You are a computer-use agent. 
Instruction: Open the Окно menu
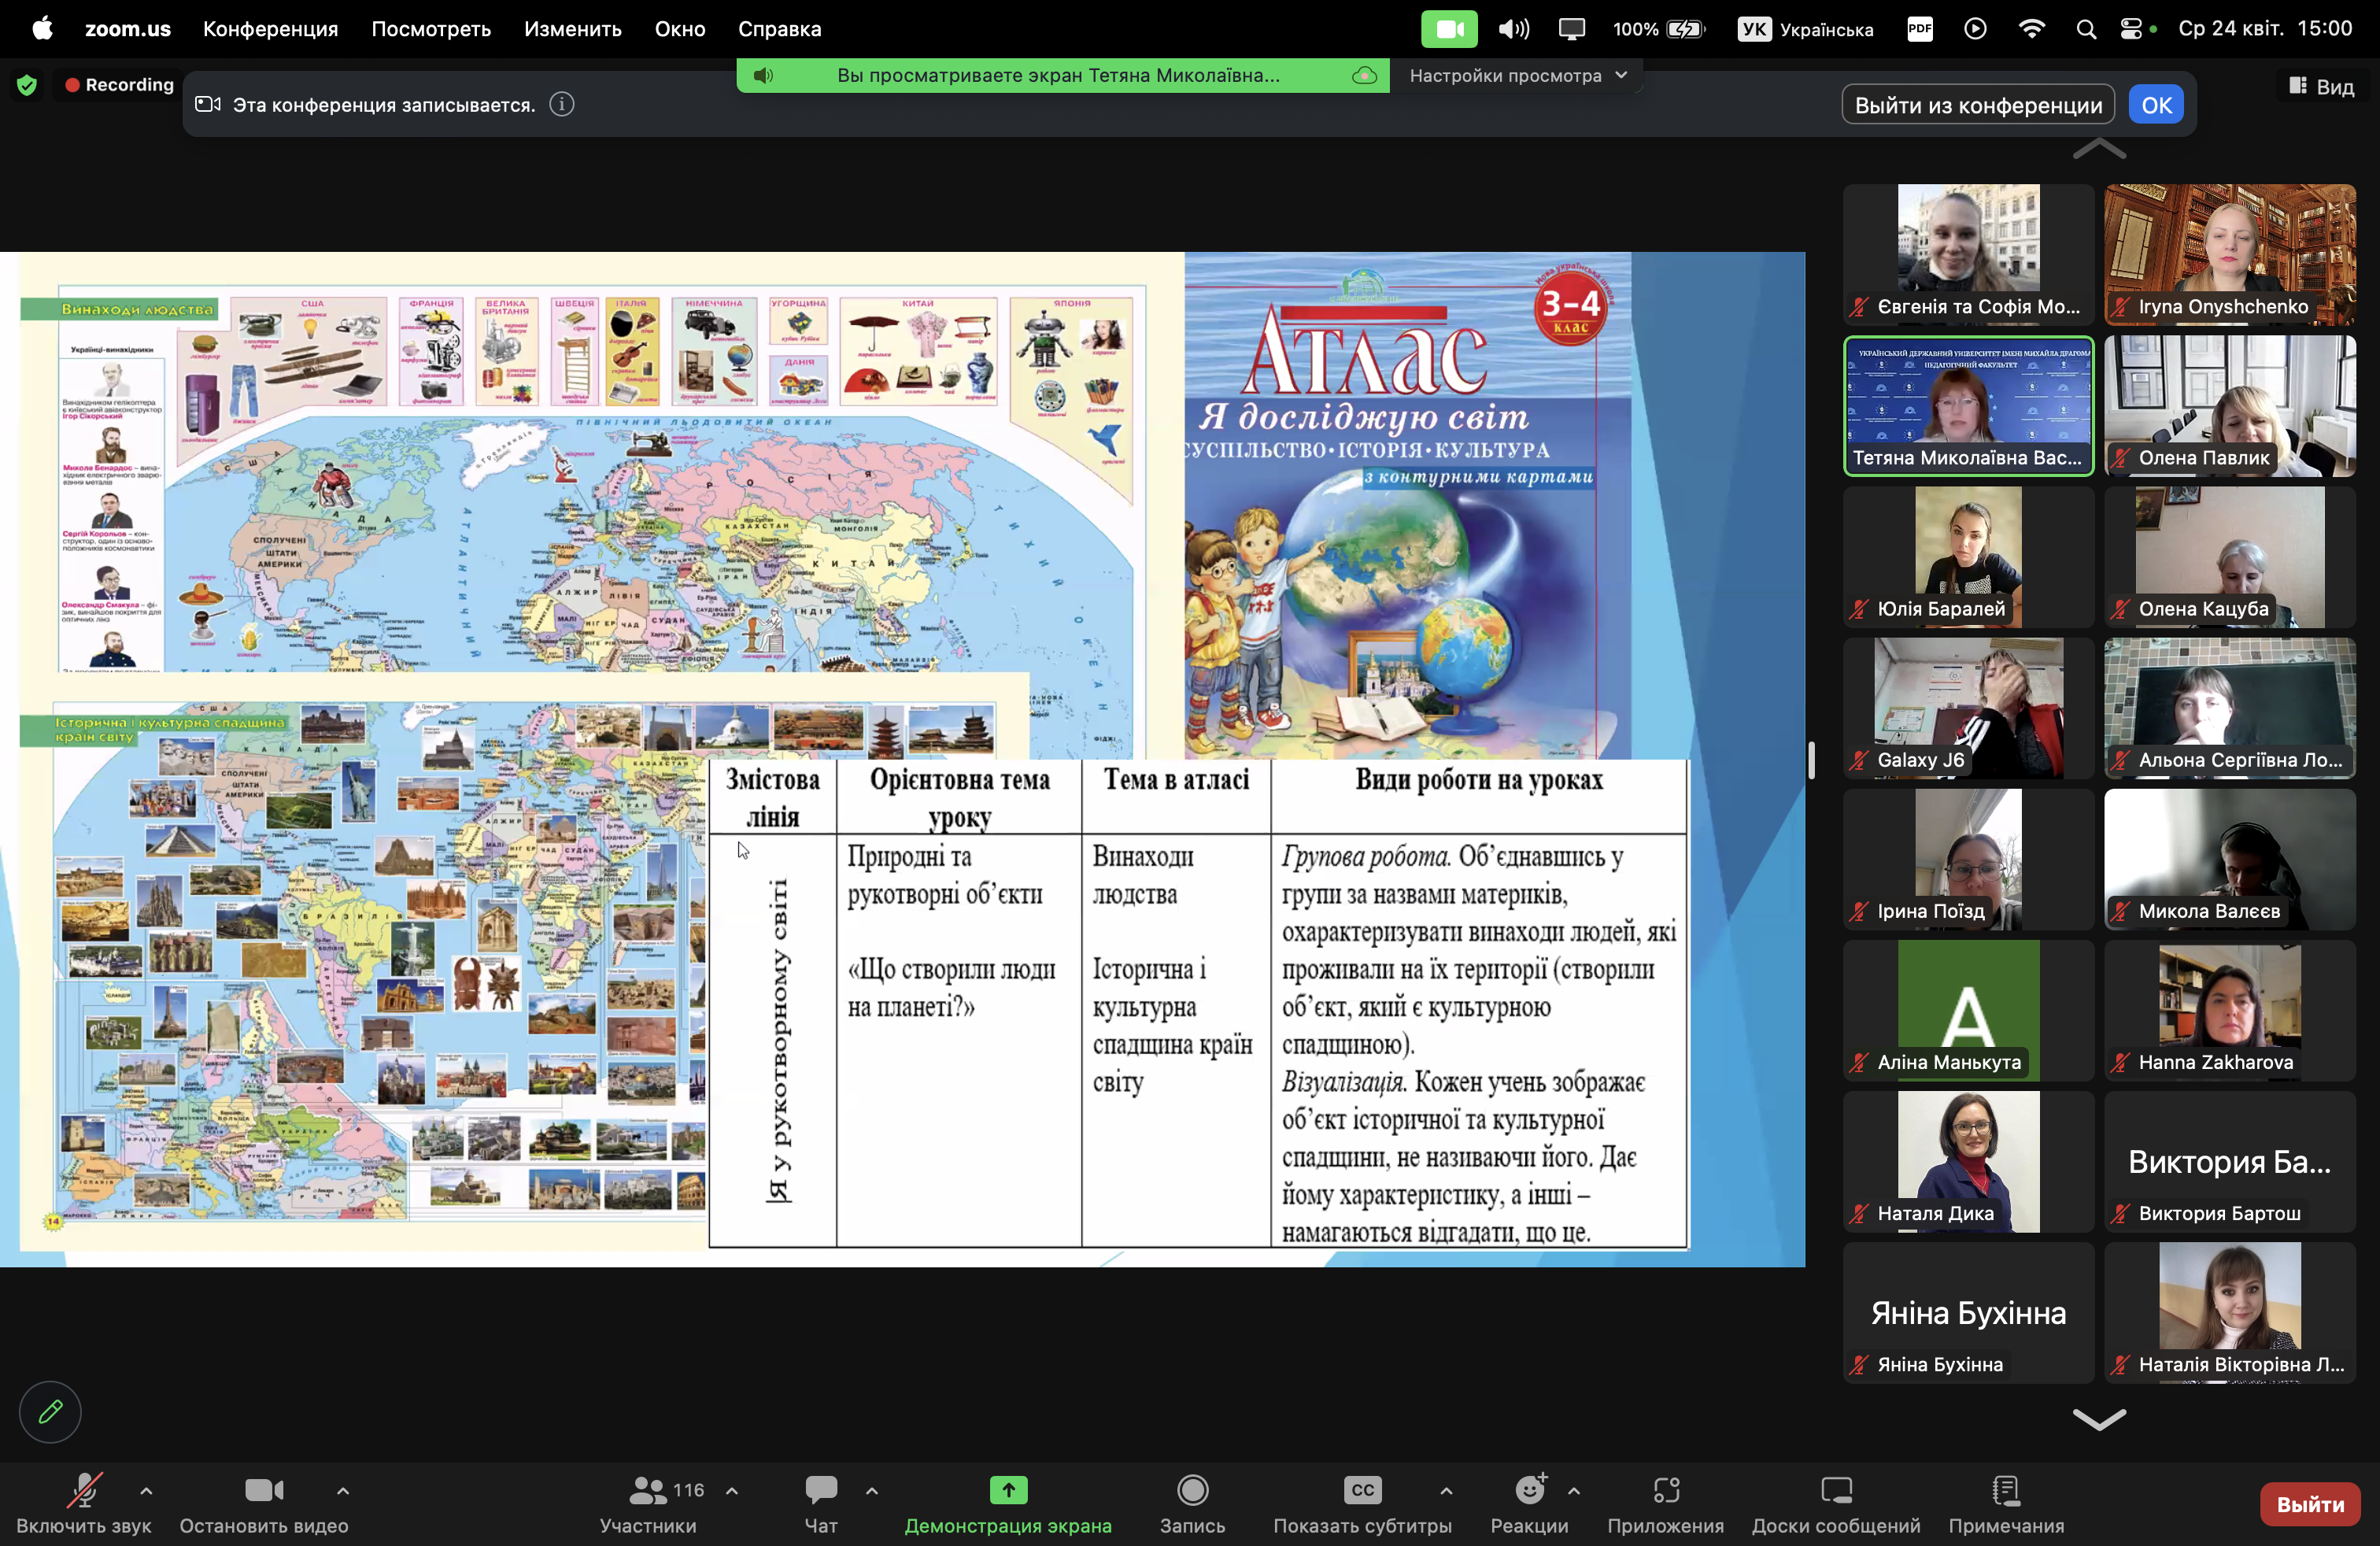coord(680,28)
